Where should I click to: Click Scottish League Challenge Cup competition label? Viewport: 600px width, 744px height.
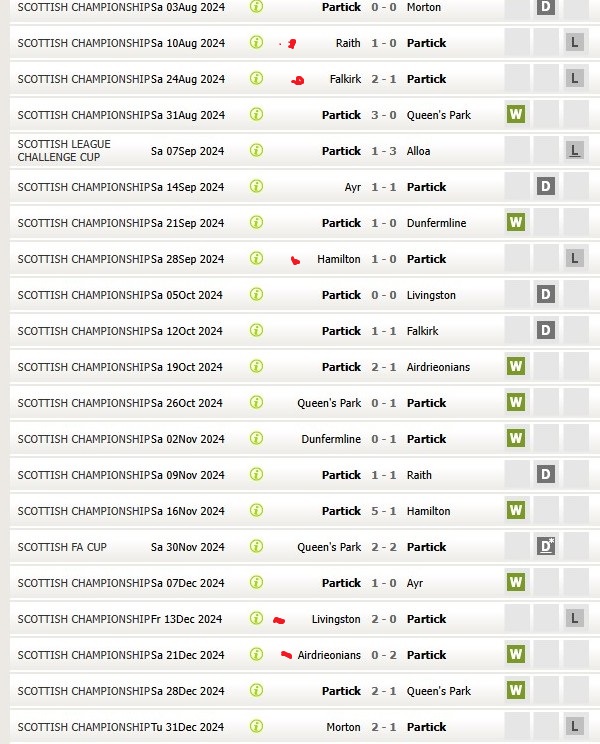[x=64, y=151]
